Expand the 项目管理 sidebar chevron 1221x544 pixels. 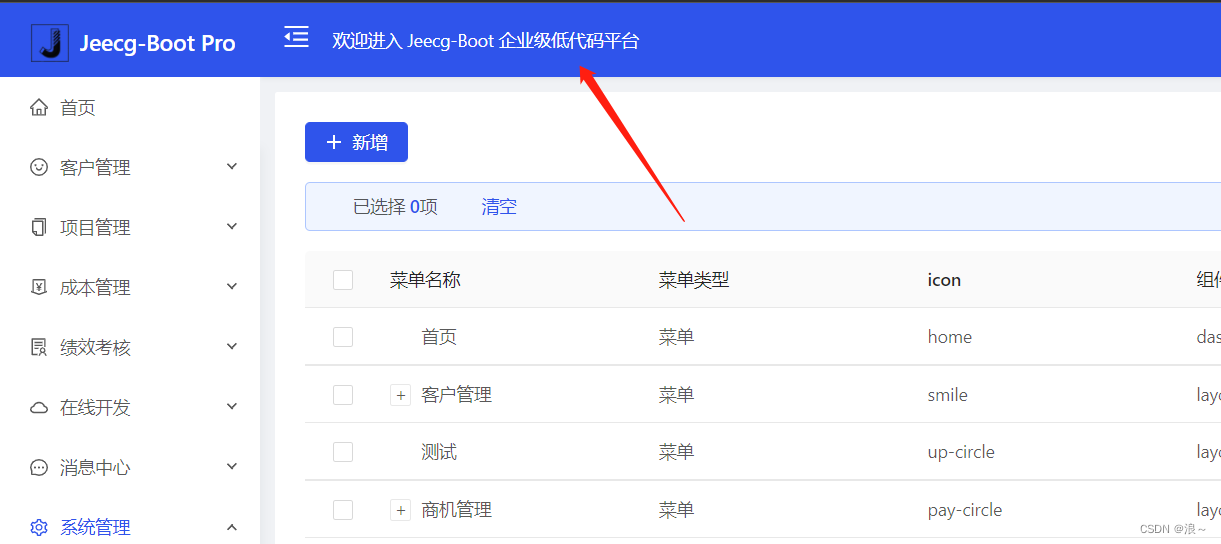point(232,227)
